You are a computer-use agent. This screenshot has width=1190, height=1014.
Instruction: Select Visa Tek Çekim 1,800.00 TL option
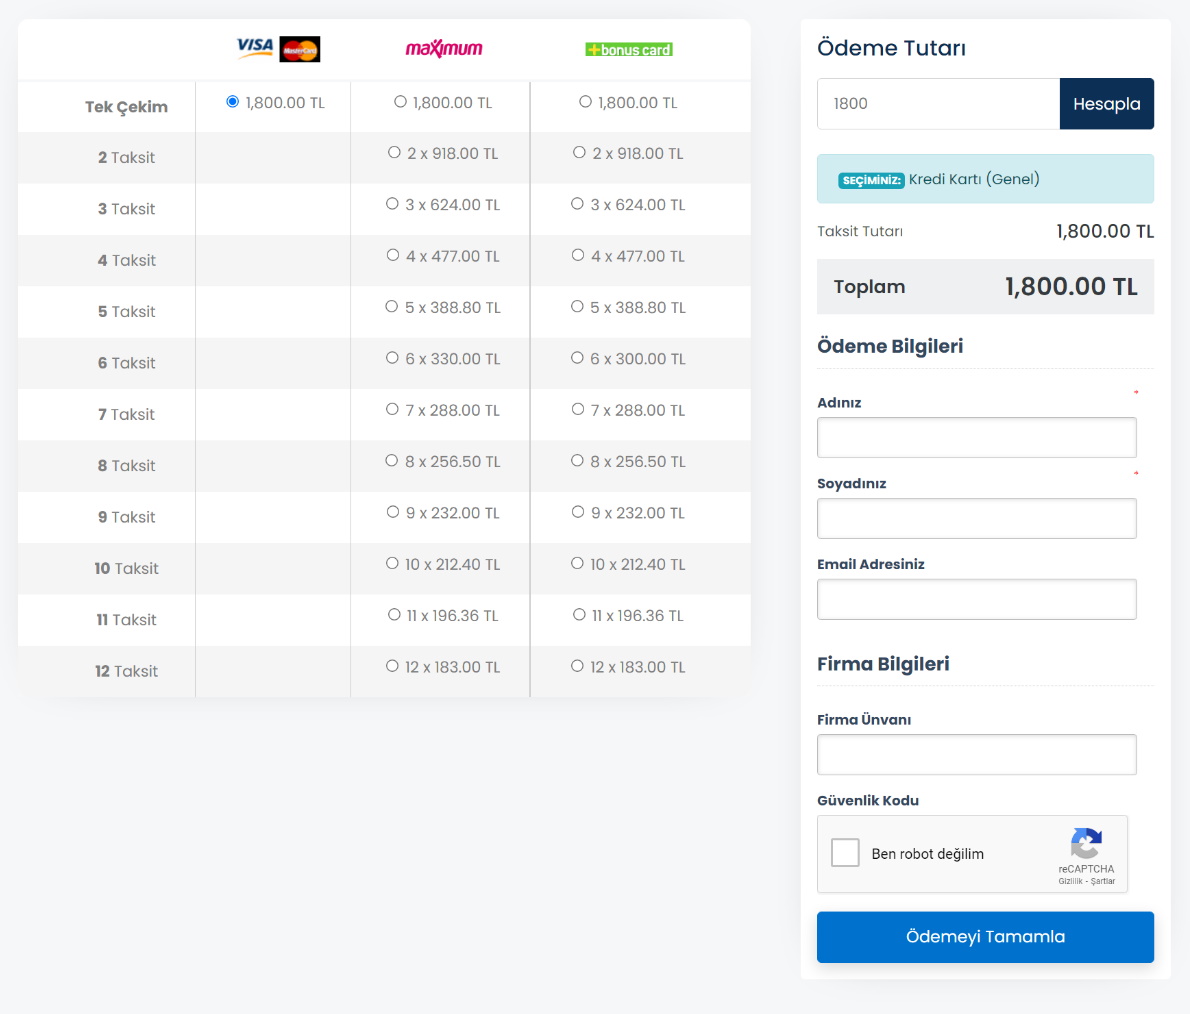233,102
